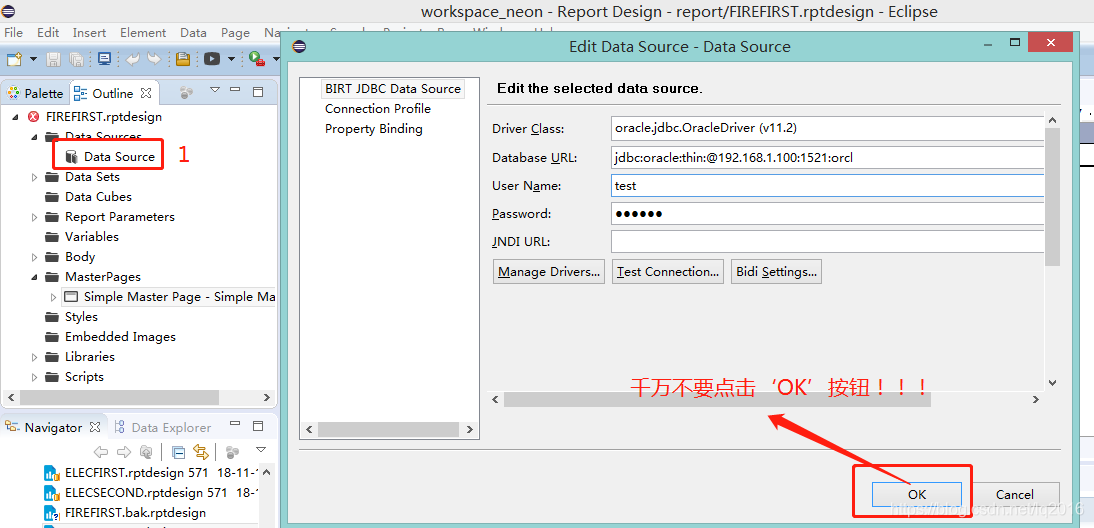Select the Simple Master Page item
Screen dimensions: 1094x528
(x=179, y=296)
